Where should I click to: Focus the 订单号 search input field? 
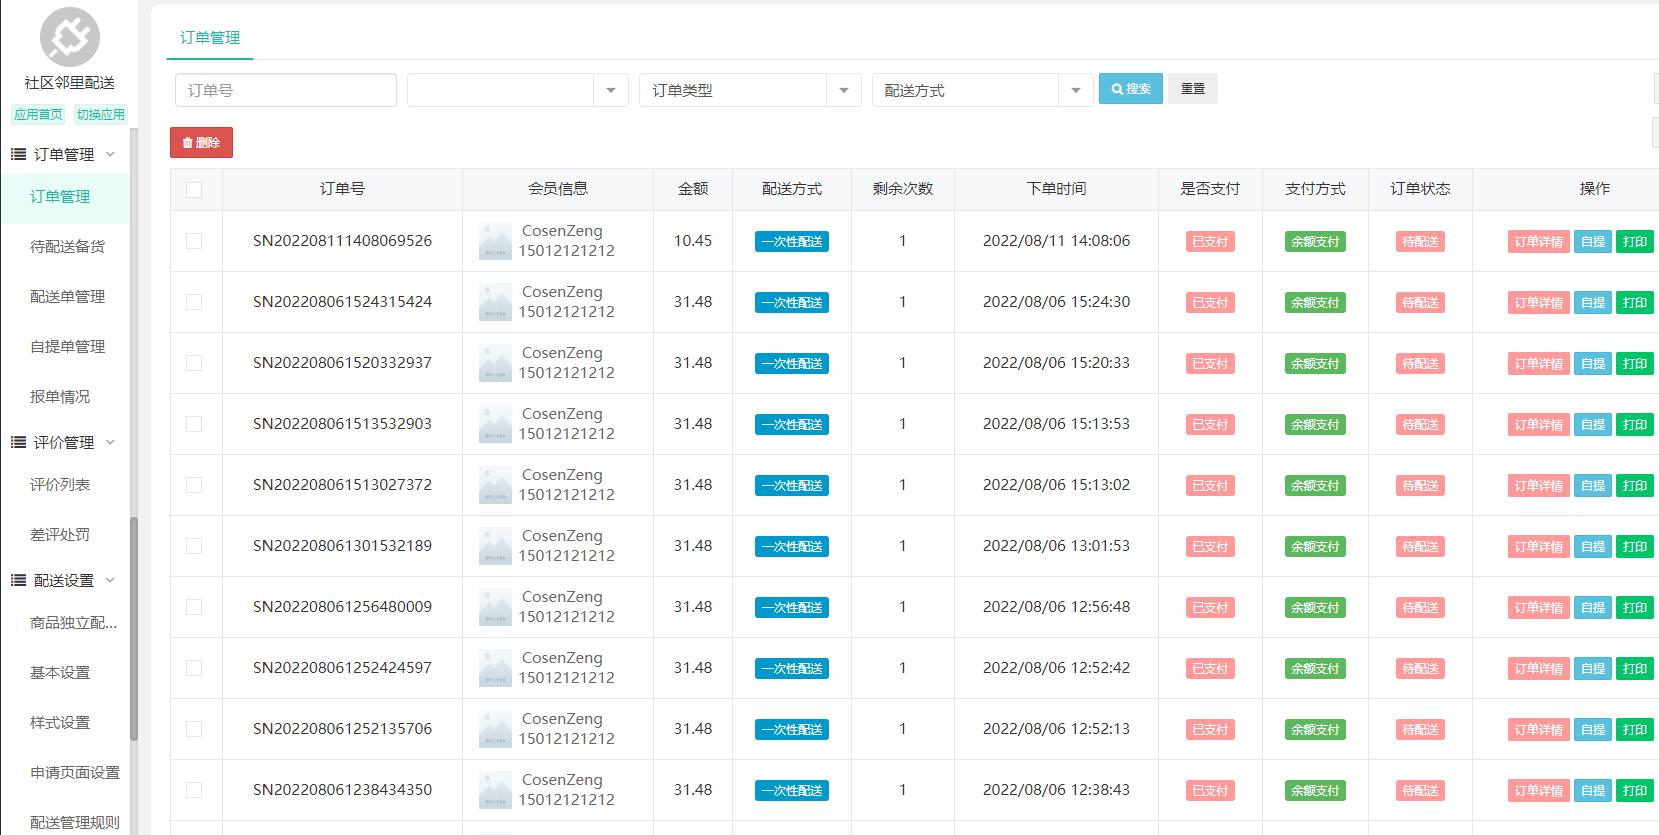(286, 90)
